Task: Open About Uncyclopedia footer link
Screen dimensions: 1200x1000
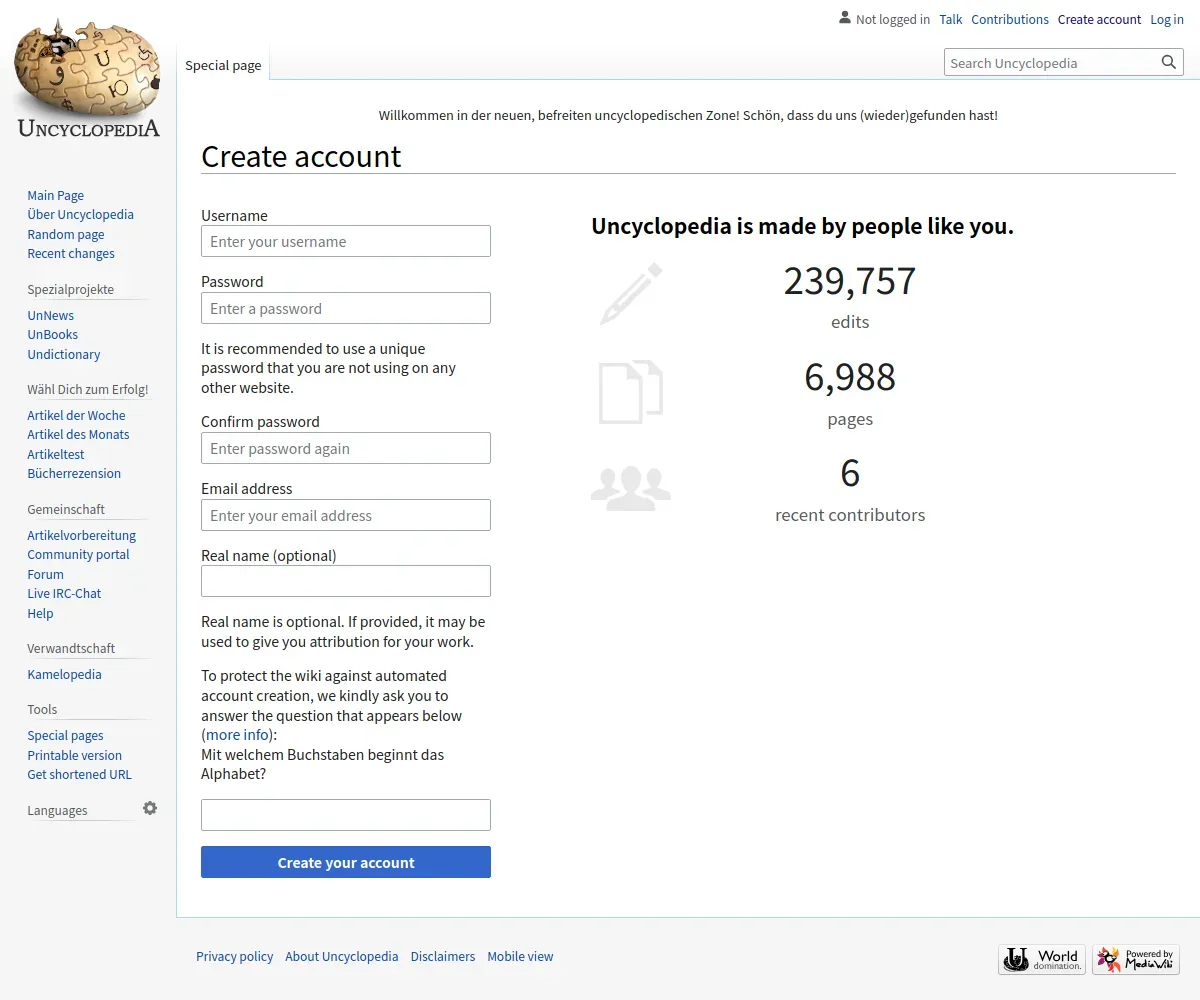Action: coord(341,956)
